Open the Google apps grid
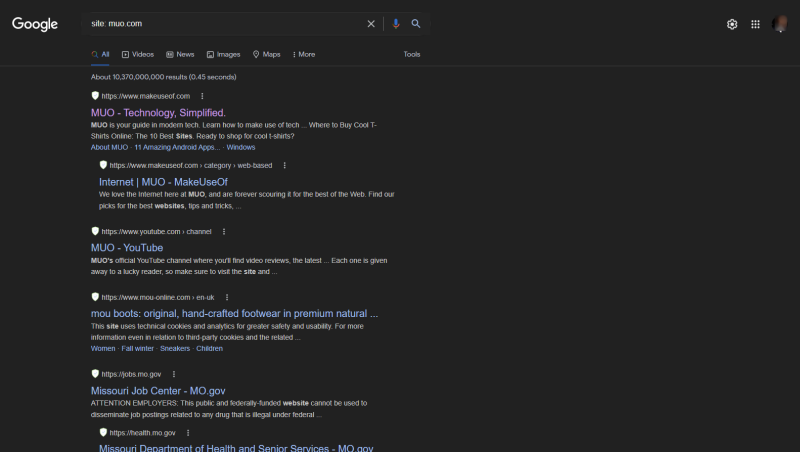Viewport: 800px width, 452px height. [x=756, y=24]
